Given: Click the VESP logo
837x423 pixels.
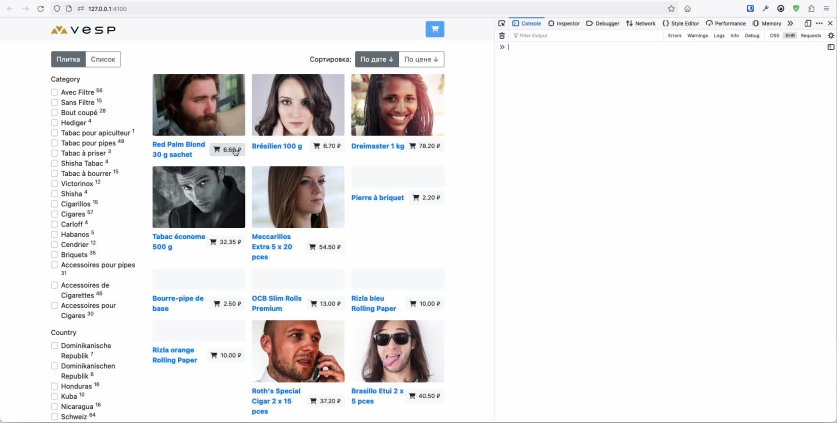Looking at the screenshot, I should coord(83,30).
